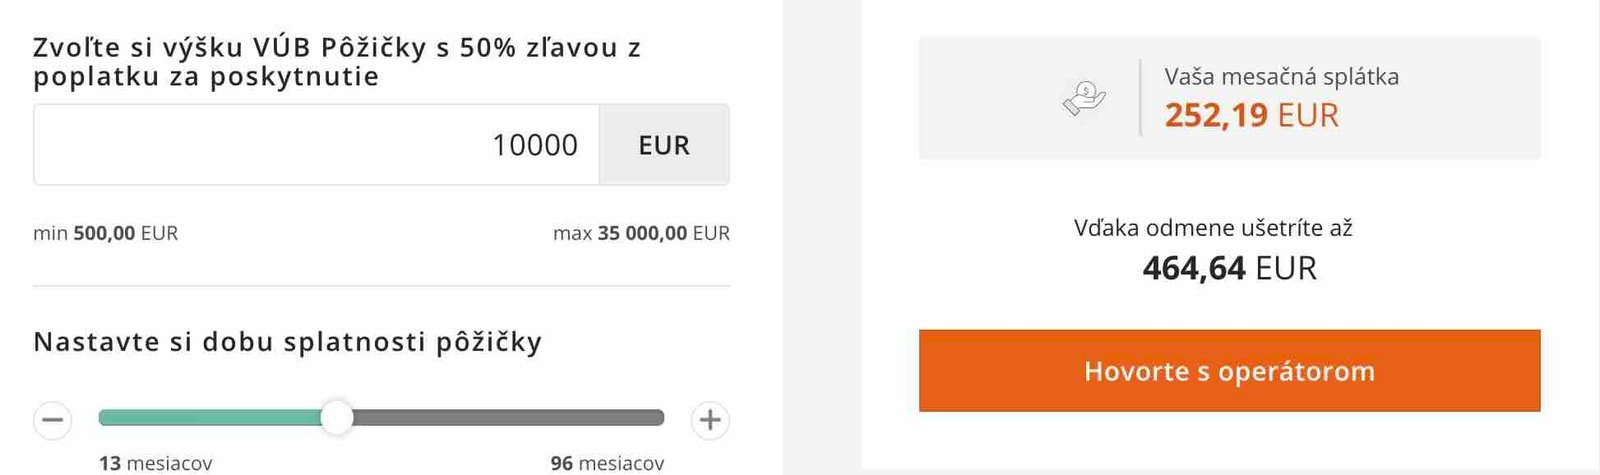Click the max 35 000,00 EUR label

(641, 233)
